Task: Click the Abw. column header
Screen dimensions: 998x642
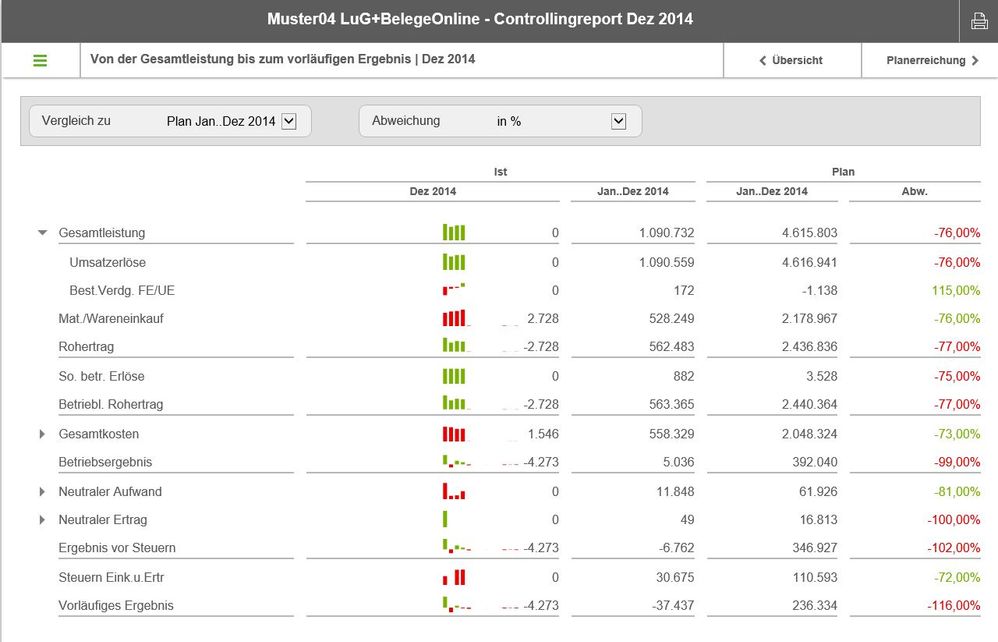Action: 914,191
